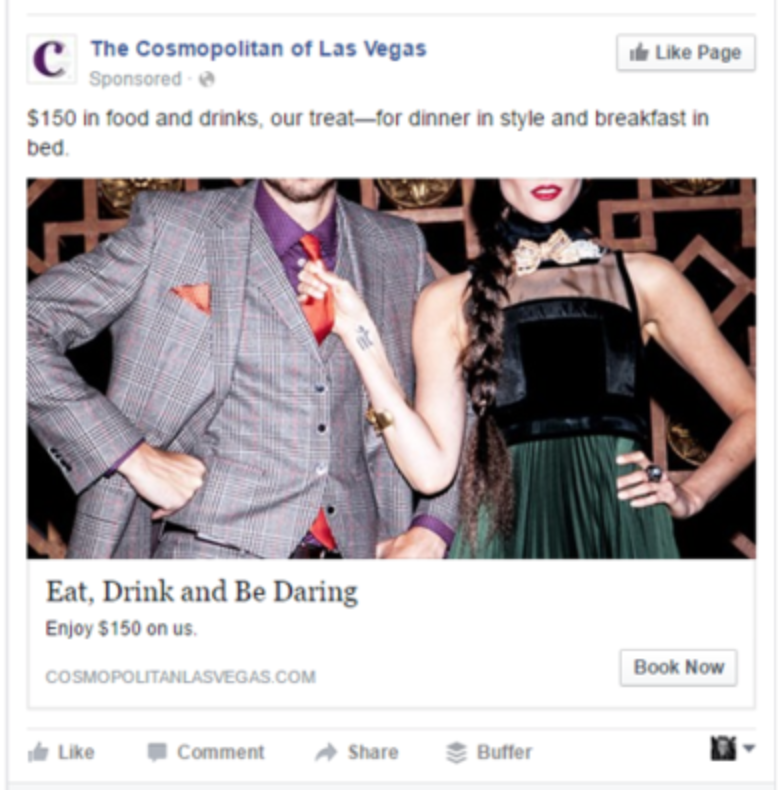
Task: Click the Like Page button
Action: pos(685,52)
